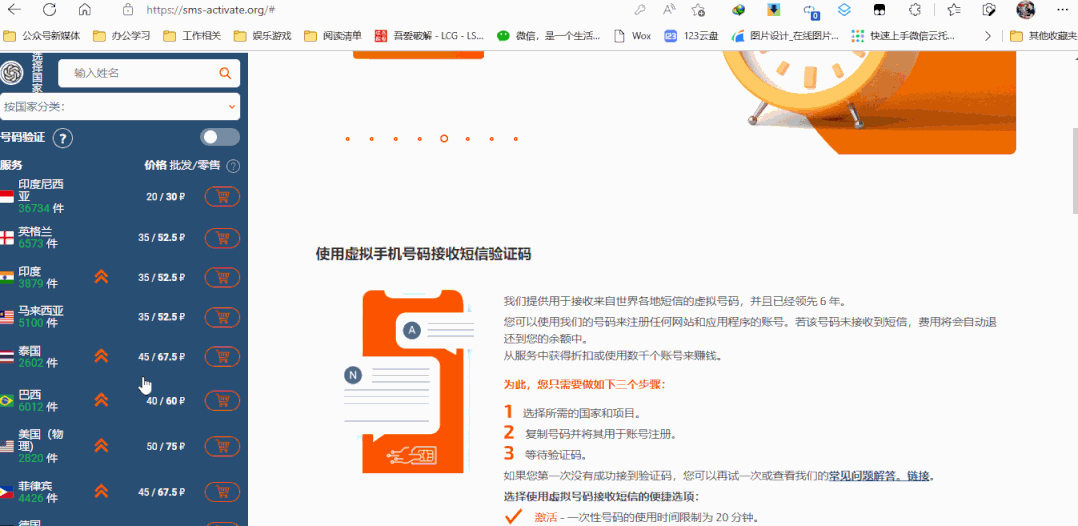Expand the double chevron in 泰国 row
Image resolution: width=1078 pixels, height=526 pixels.
(101, 356)
